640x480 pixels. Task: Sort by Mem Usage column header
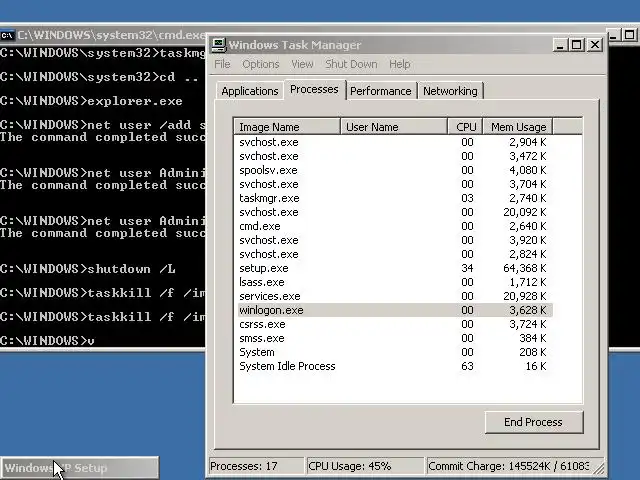tap(518, 127)
